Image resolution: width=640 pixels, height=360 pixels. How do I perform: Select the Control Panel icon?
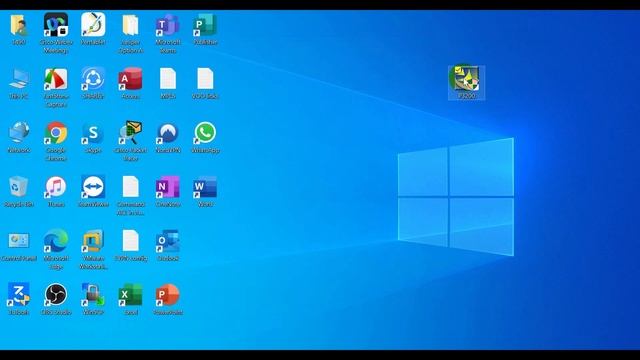[x=19, y=241]
